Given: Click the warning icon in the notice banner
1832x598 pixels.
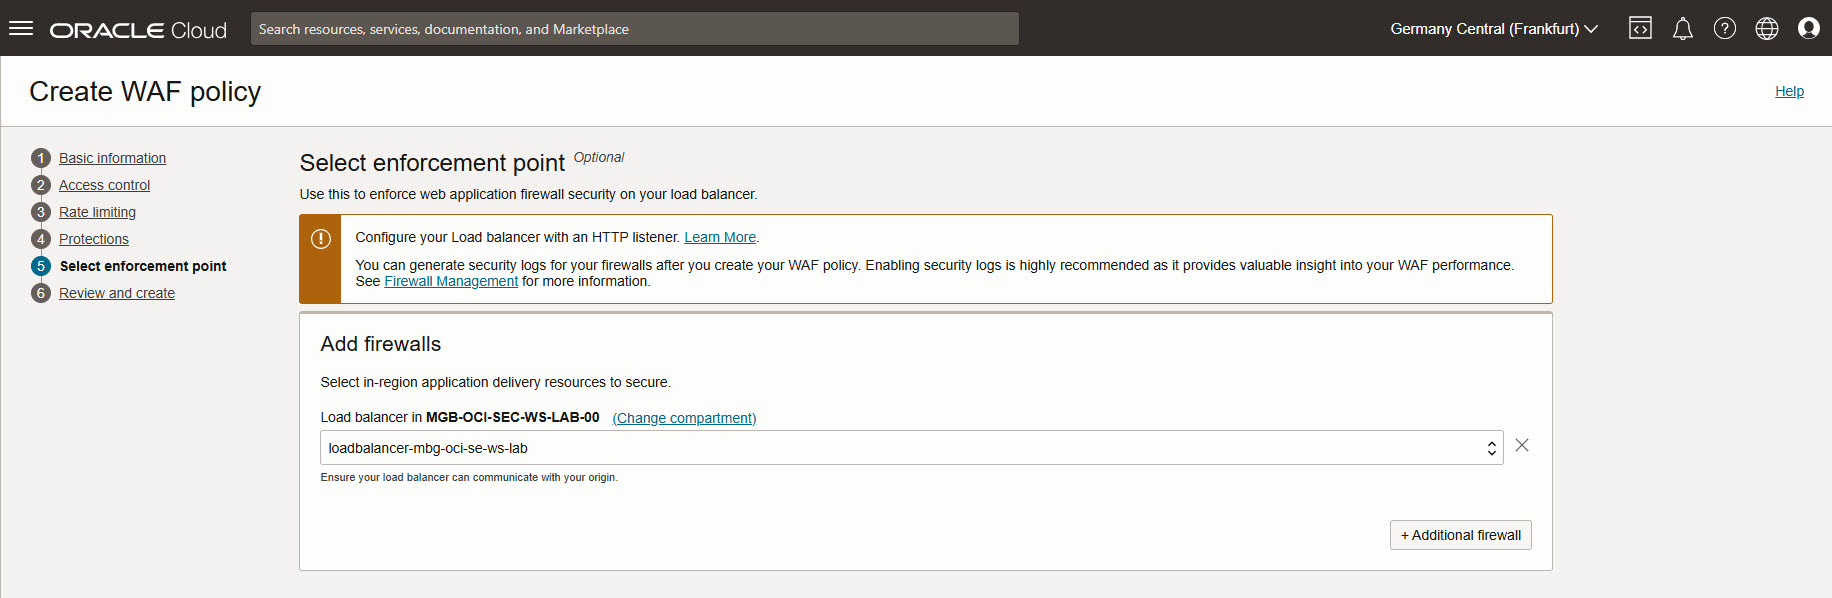Looking at the screenshot, I should [x=321, y=239].
